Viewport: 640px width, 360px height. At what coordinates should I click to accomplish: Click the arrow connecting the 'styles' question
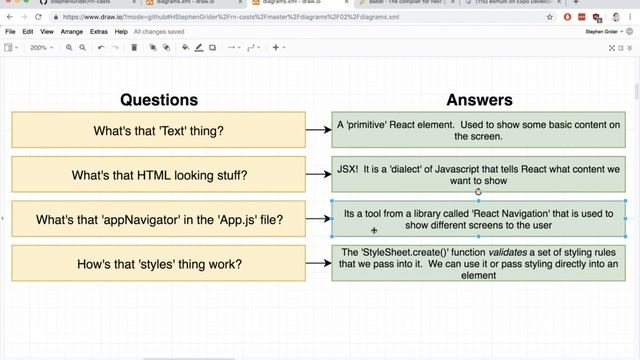coord(318,263)
